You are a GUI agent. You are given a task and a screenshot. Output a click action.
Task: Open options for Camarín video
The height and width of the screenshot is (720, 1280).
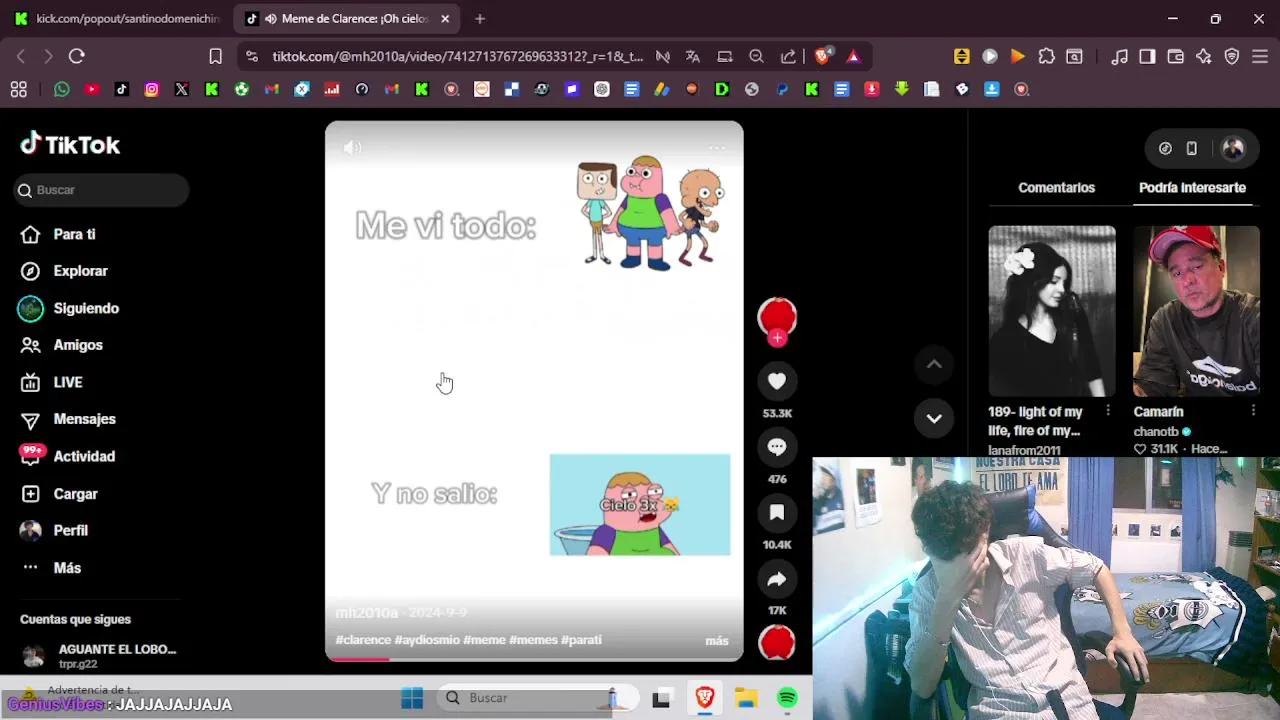[x=1253, y=411]
